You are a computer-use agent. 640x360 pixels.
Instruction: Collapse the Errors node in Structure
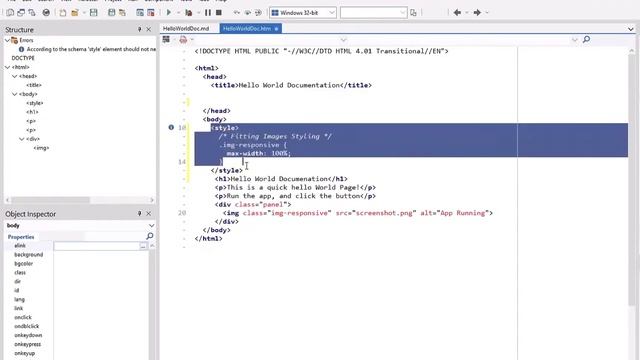coord(7,40)
